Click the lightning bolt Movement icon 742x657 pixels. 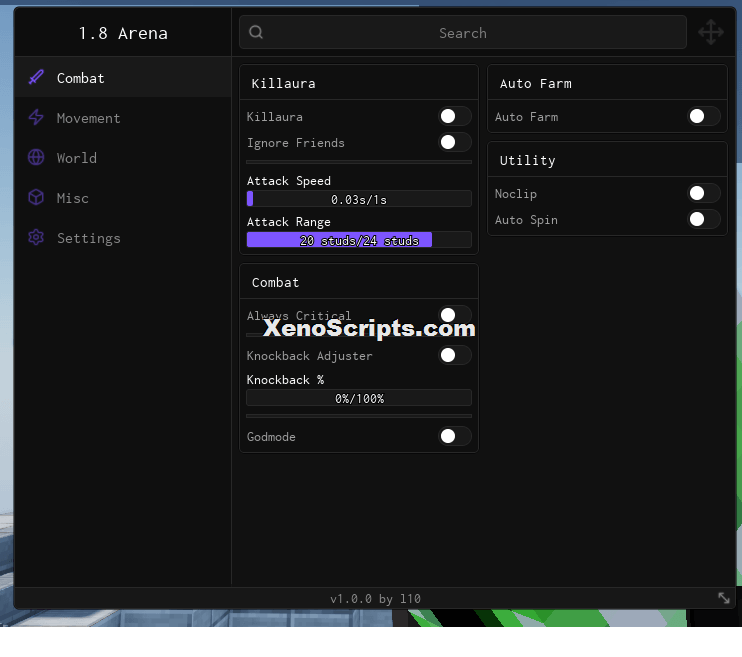pyautogui.click(x=36, y=117)
